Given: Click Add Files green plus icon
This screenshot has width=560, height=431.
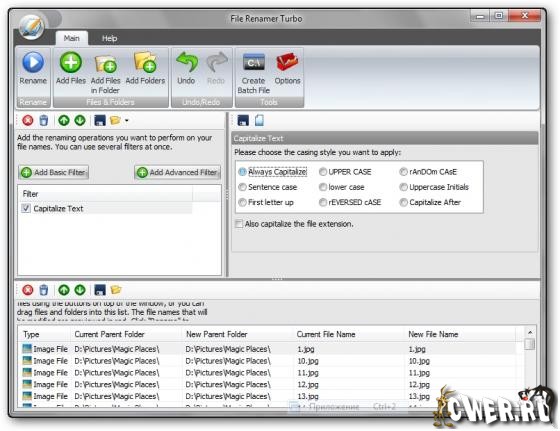Looking at the screenshot, I should click(x=71, y=62).
